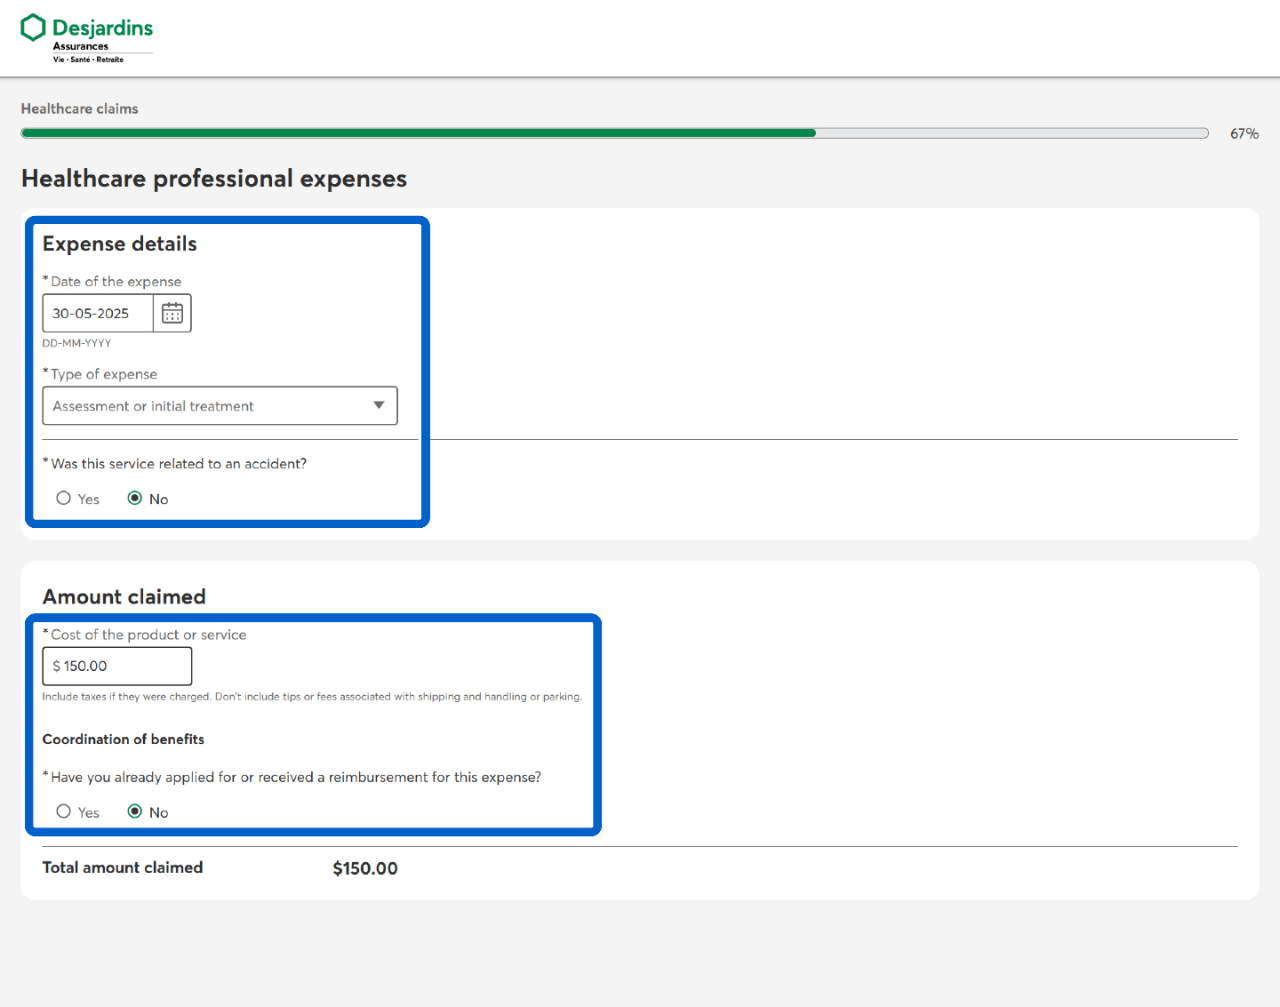Viewport: 1280px width, 1007px height.
Task: Focus the cost of product or service field
Action: pos(117,666)
